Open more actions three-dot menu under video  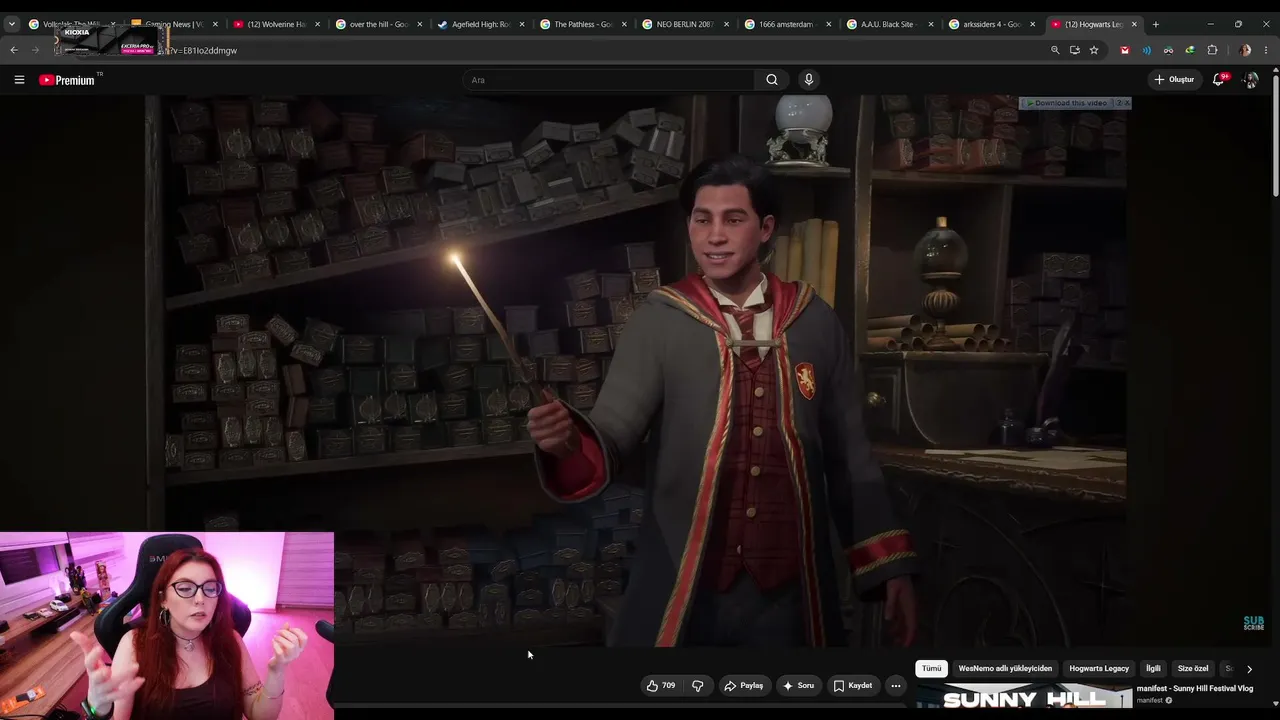coord(896,685)
